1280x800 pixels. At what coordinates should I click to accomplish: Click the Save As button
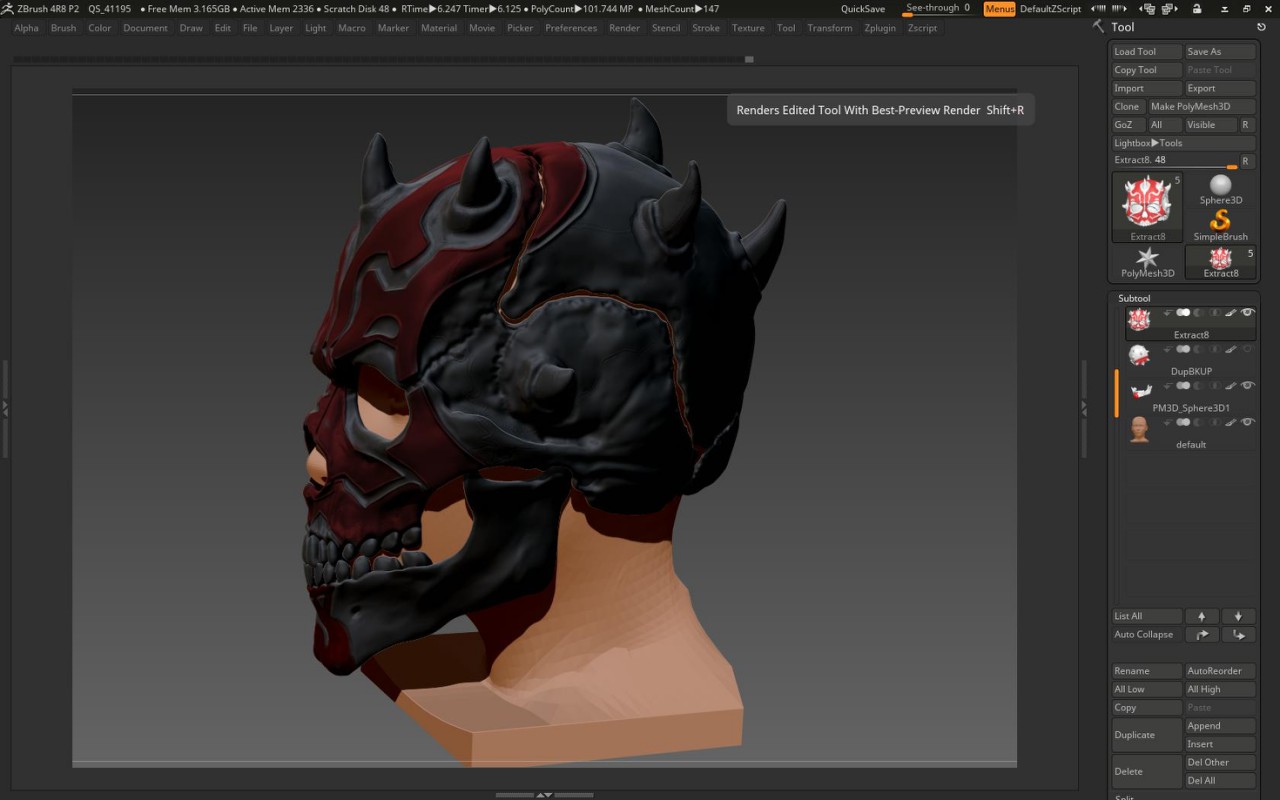[1220, 52]
